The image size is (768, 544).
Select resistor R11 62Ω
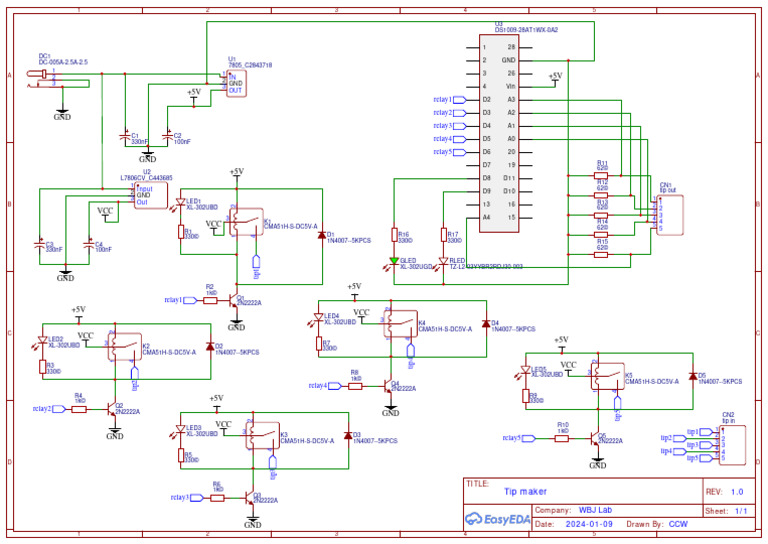pyautogui.click(x=601, y=175)
